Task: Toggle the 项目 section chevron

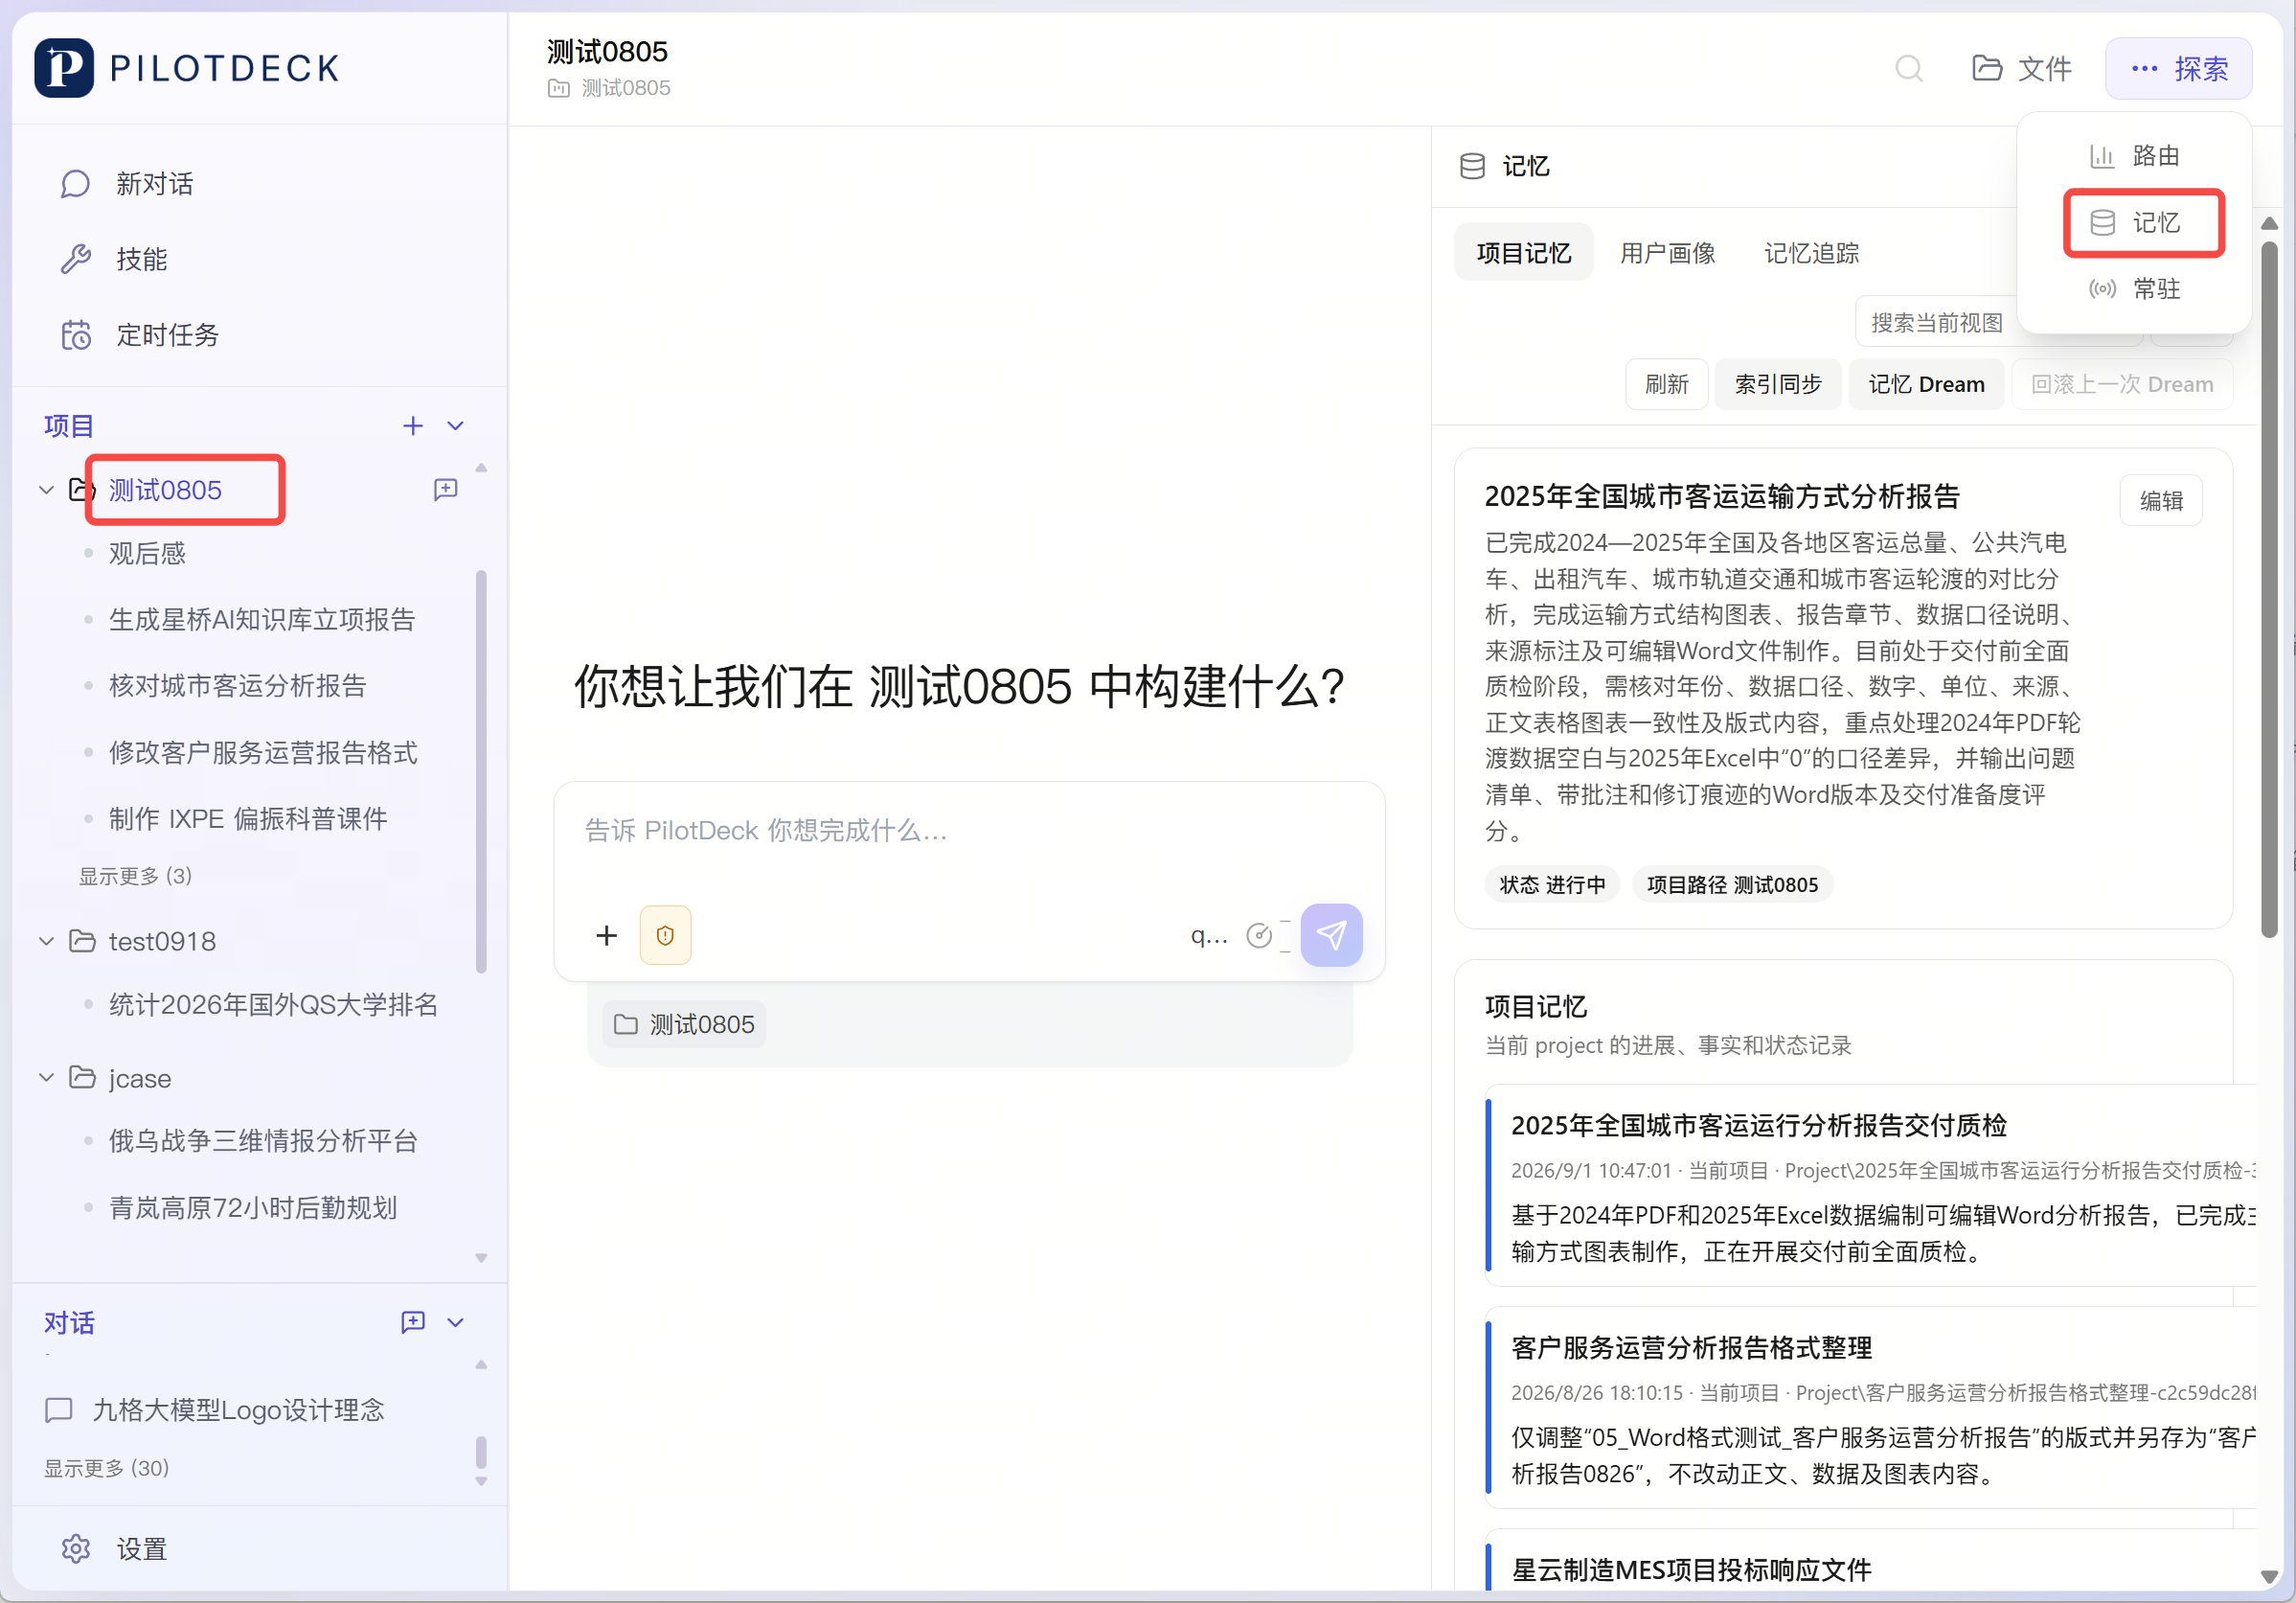Action: [x=455, y=426]
